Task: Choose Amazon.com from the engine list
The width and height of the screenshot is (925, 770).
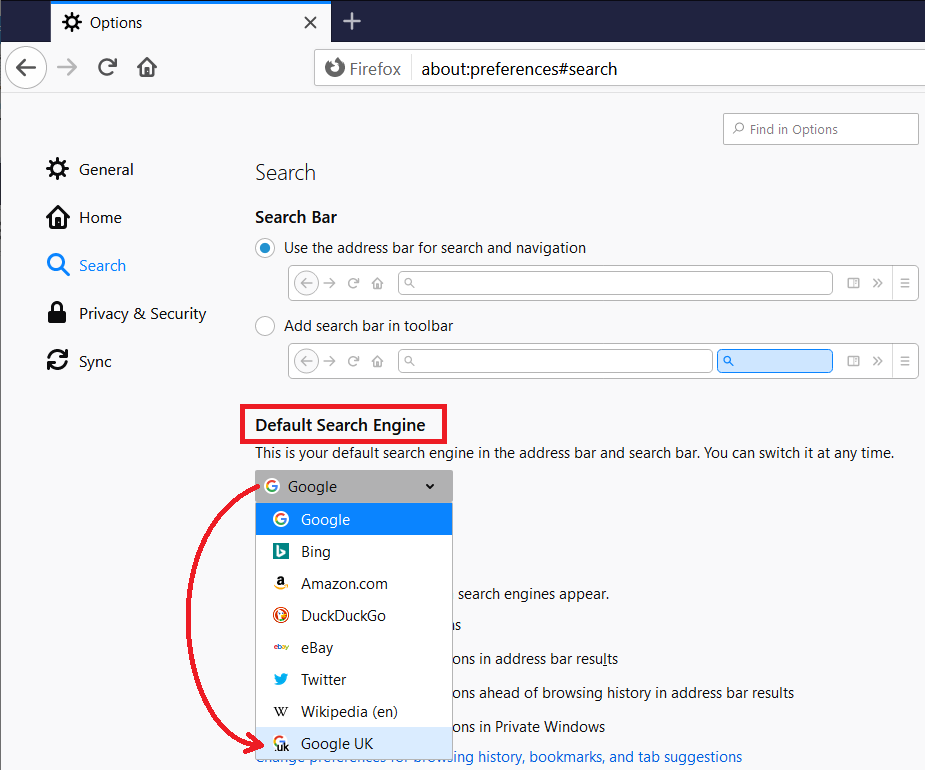Action: pyautogui.click(x=354, y=584)
